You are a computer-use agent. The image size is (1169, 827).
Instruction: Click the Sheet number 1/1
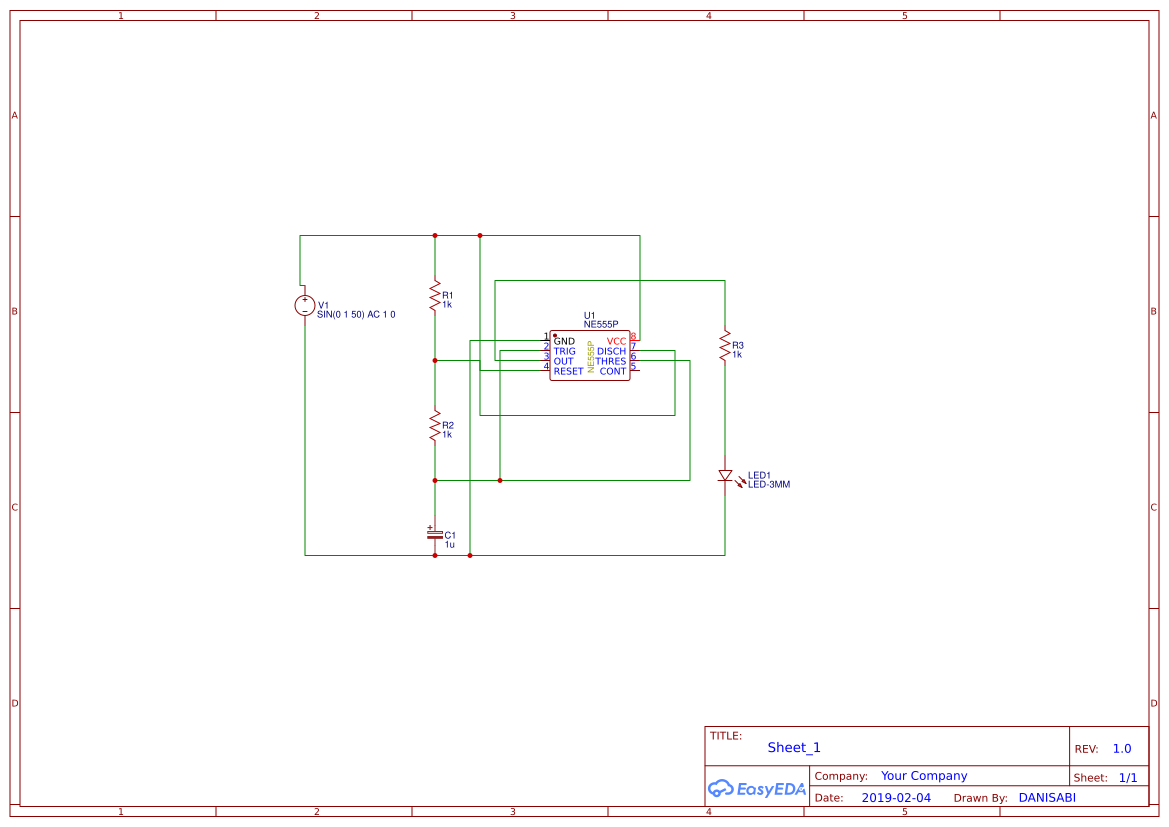coord(1128,778)
